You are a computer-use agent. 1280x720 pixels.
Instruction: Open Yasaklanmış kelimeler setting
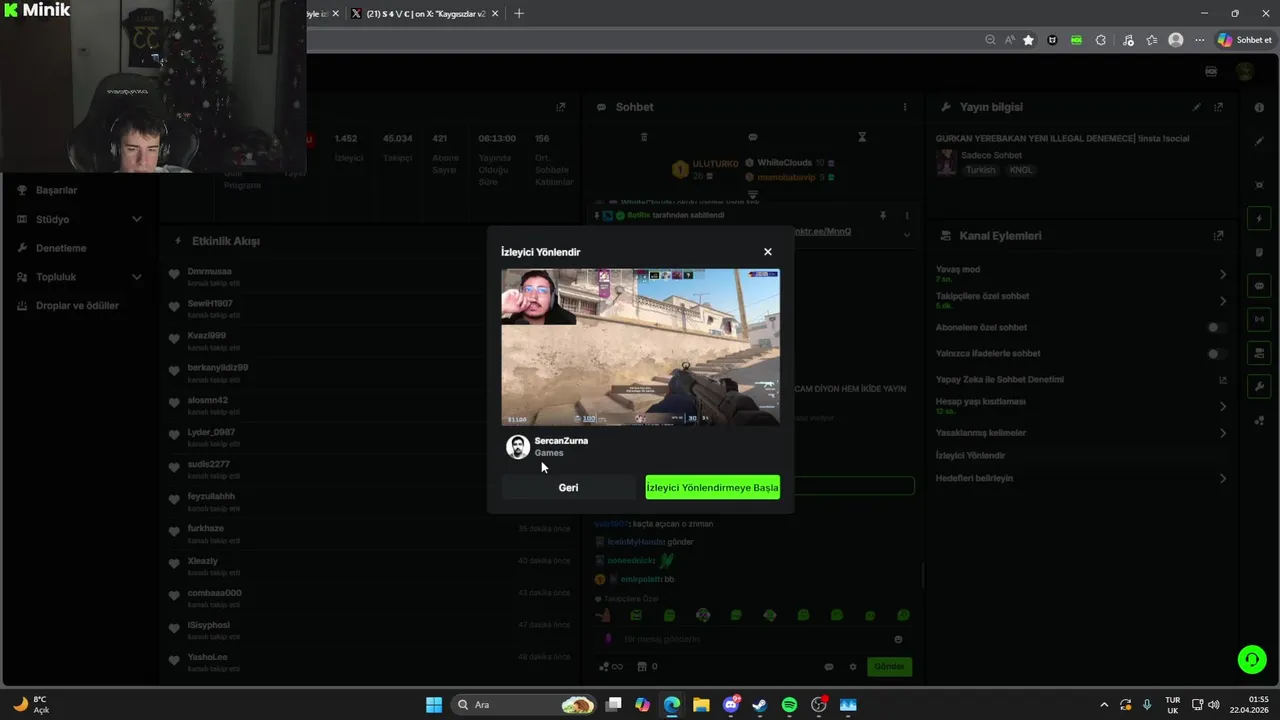coord(1081,433)
